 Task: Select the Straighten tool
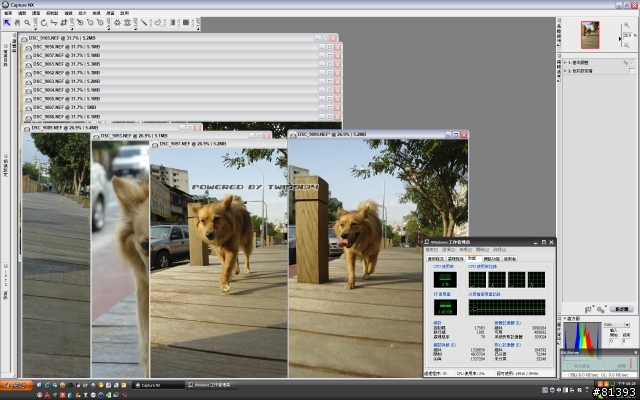click(54, 22)
